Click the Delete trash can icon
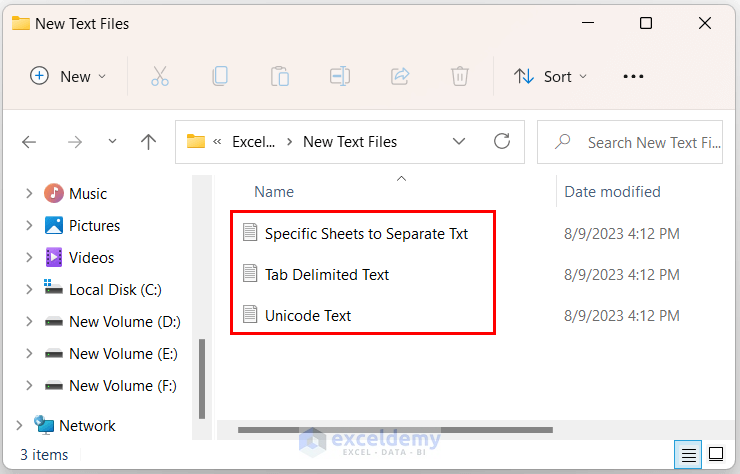Viewport: 740px width, 474px height. coord(459,76)
